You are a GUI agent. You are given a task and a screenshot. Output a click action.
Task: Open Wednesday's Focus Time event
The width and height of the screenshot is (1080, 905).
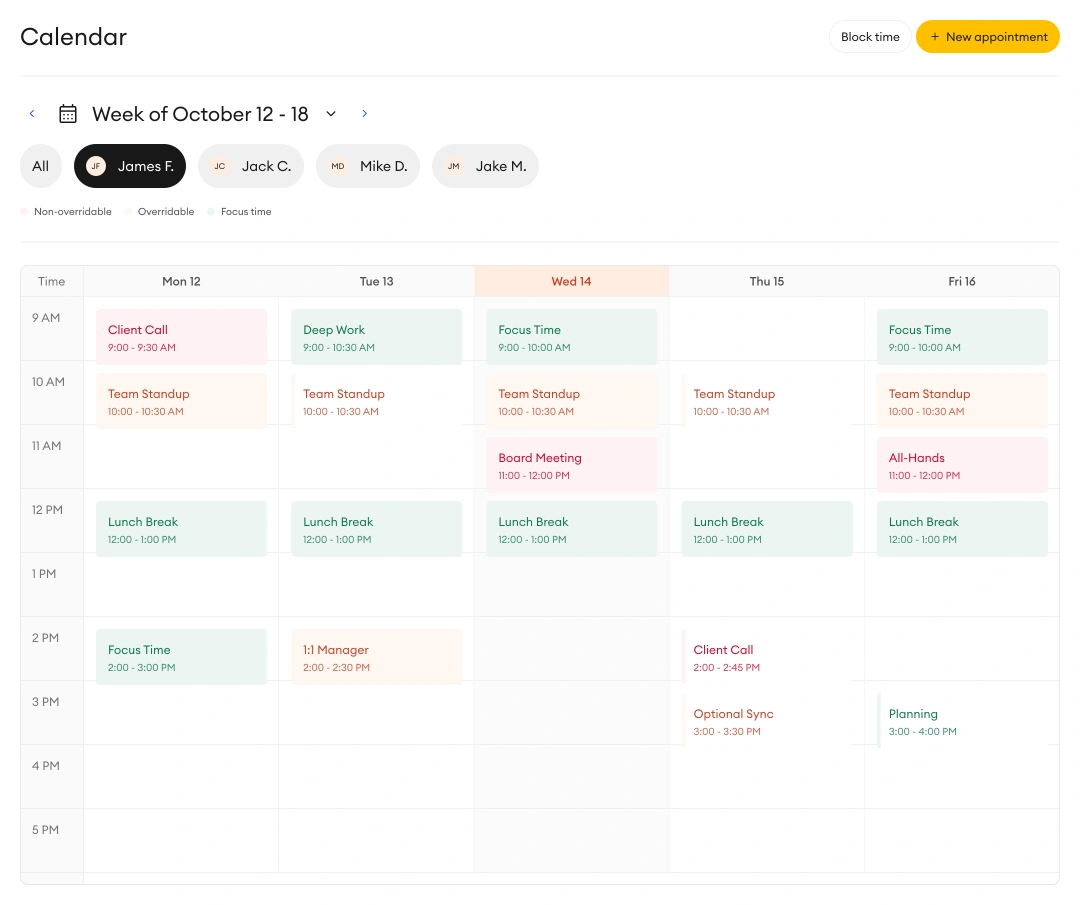(572, 337)
